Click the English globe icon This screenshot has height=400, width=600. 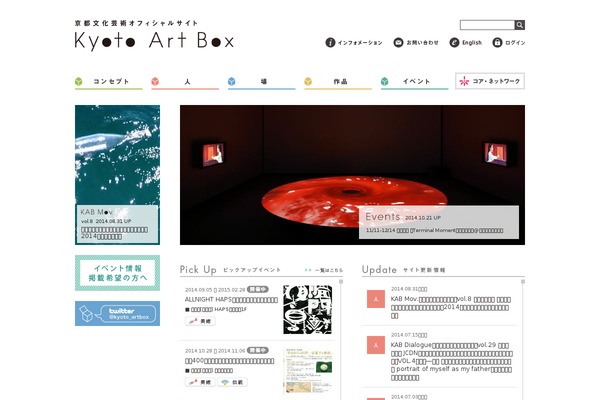coord(454,42)
